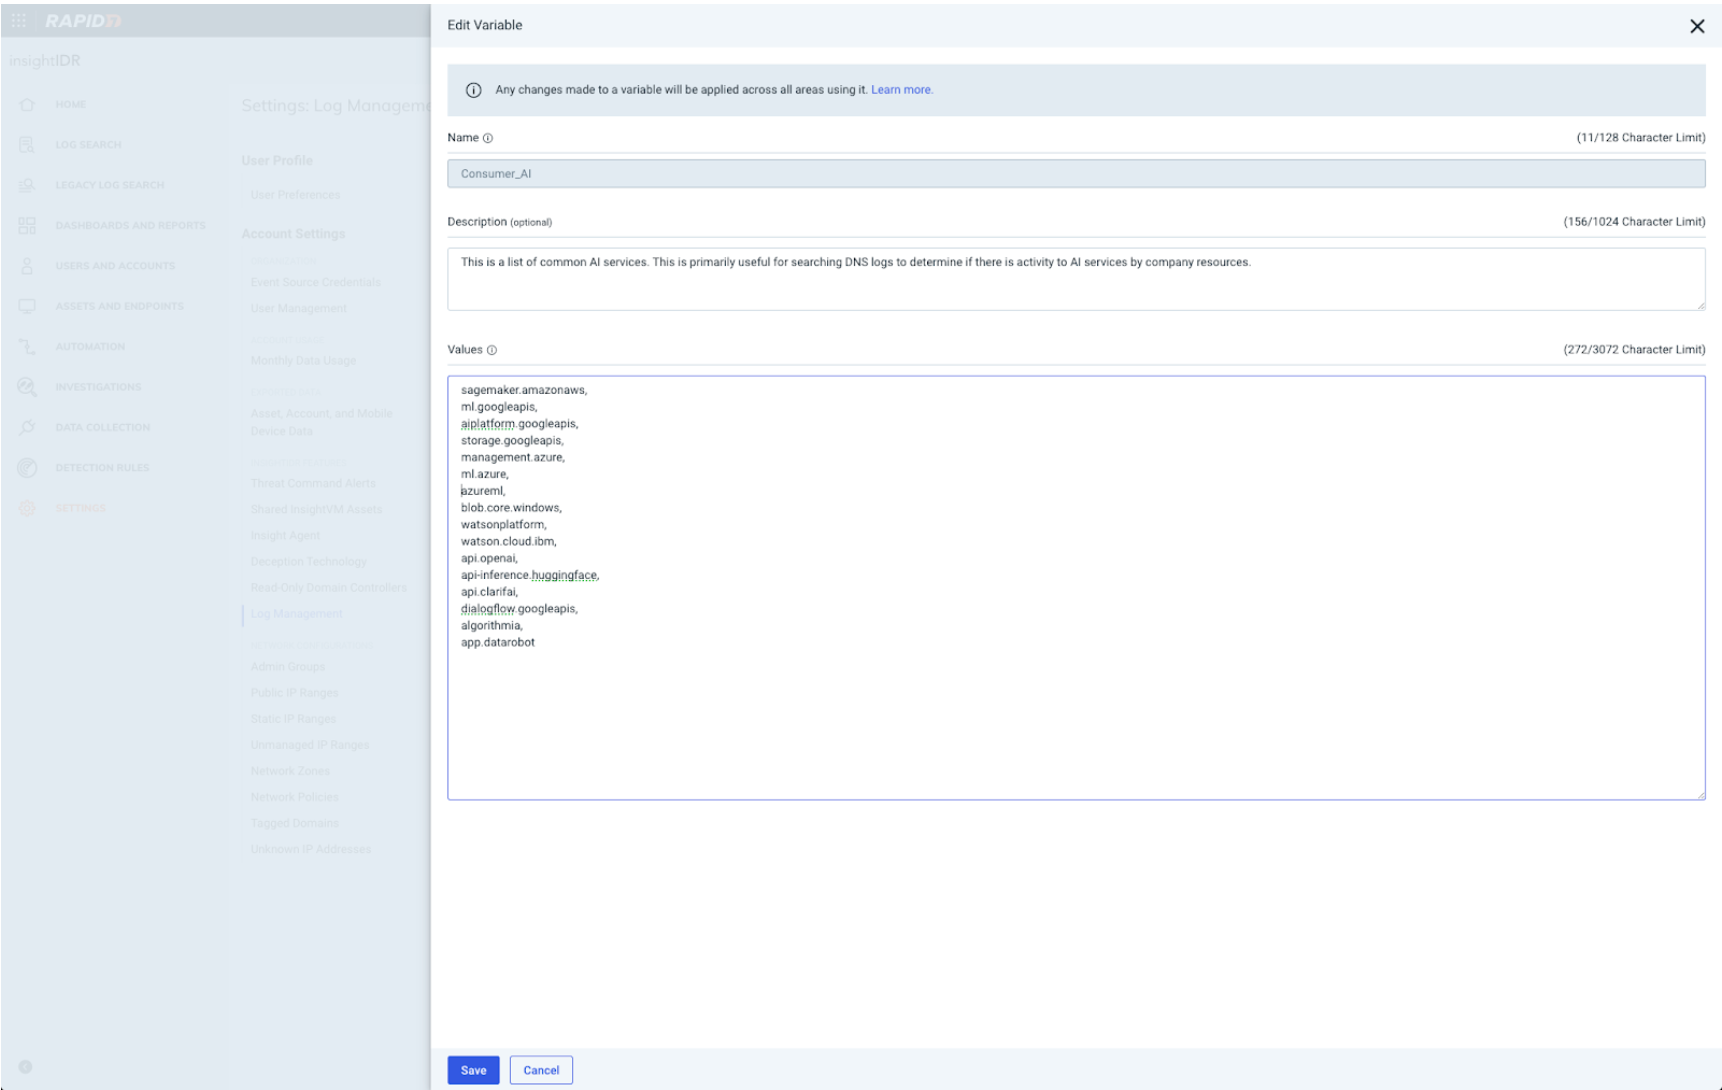Click the Automation sidebar icon
1722x1090 pixels.
click(27, 347)
